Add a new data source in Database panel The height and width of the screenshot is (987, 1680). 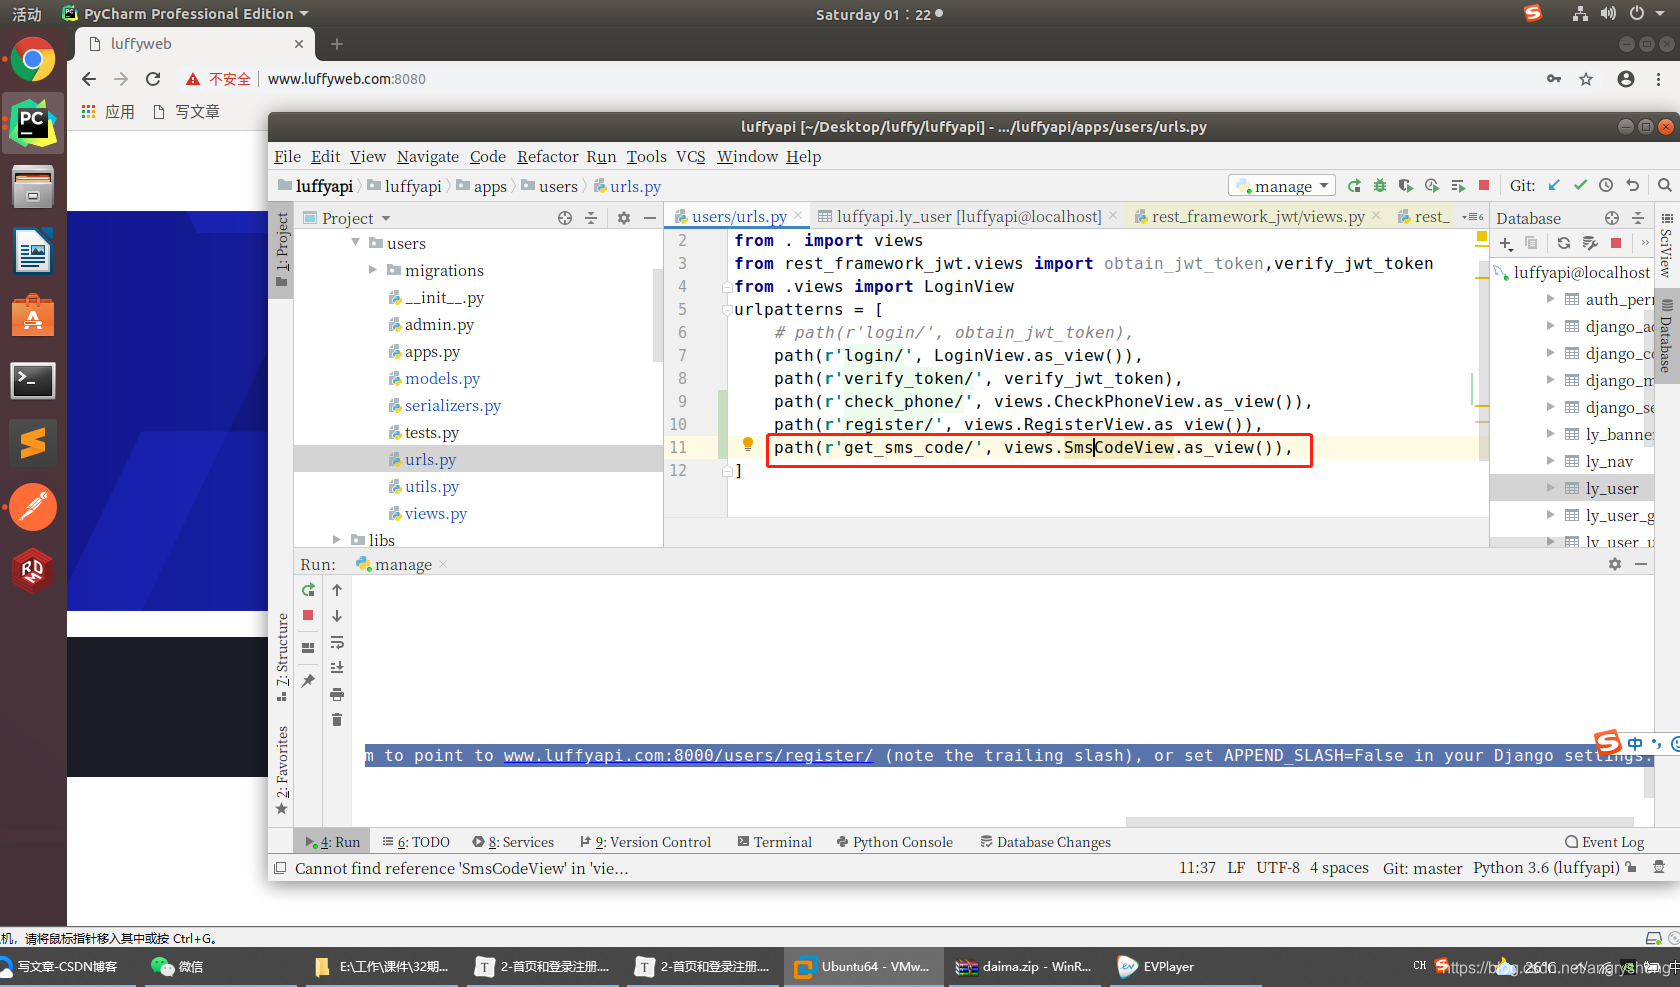pyautogui.click(x=1506, y=244)
